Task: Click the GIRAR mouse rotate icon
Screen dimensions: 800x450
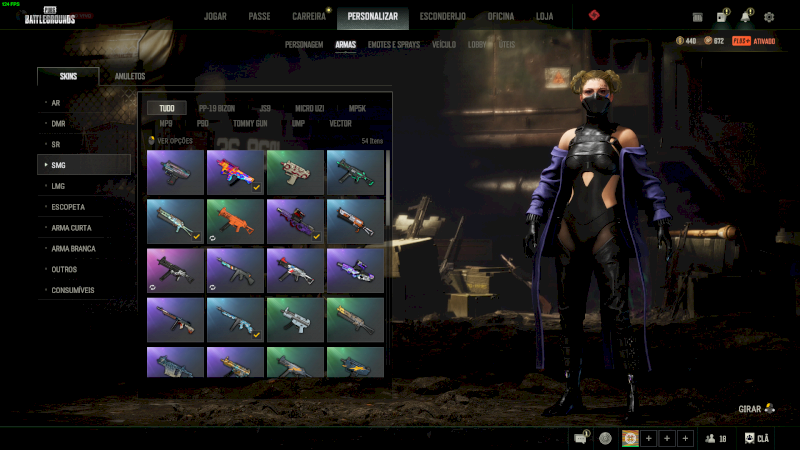Action: click(x=770, y=409)
